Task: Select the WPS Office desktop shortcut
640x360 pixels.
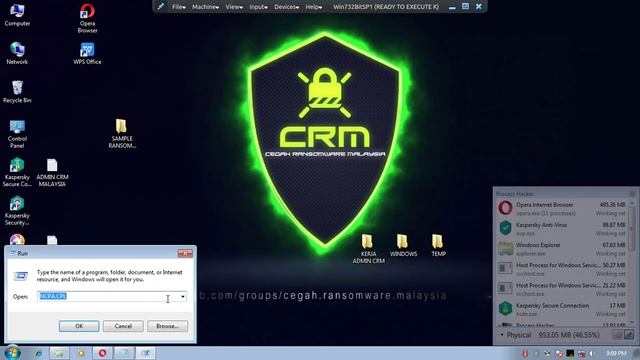Action: point(87,53)
